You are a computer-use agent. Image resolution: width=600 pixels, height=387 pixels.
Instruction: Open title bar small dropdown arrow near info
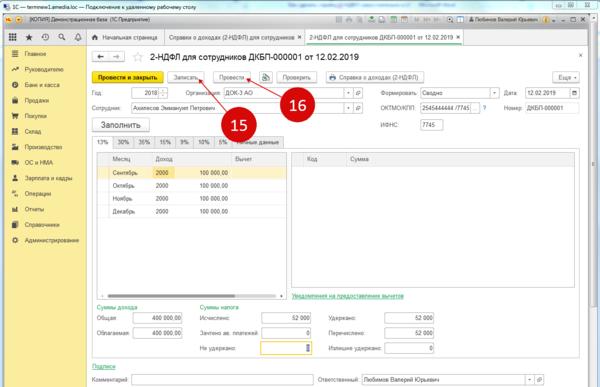click(554, 20)
